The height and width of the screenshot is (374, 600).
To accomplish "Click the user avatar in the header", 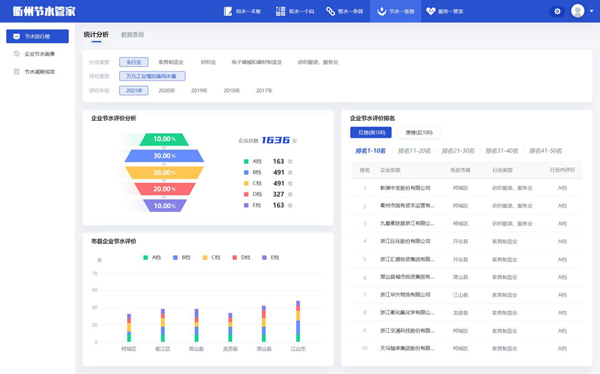I will (577, 11).
